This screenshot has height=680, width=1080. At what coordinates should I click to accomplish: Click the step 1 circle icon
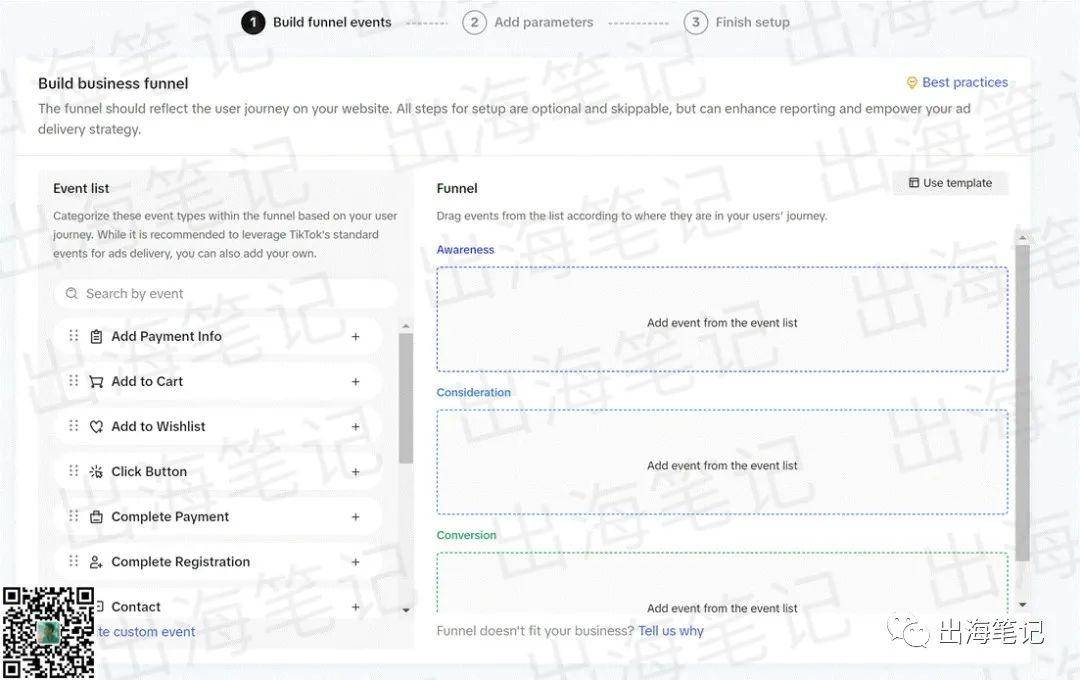click(253, 23)
